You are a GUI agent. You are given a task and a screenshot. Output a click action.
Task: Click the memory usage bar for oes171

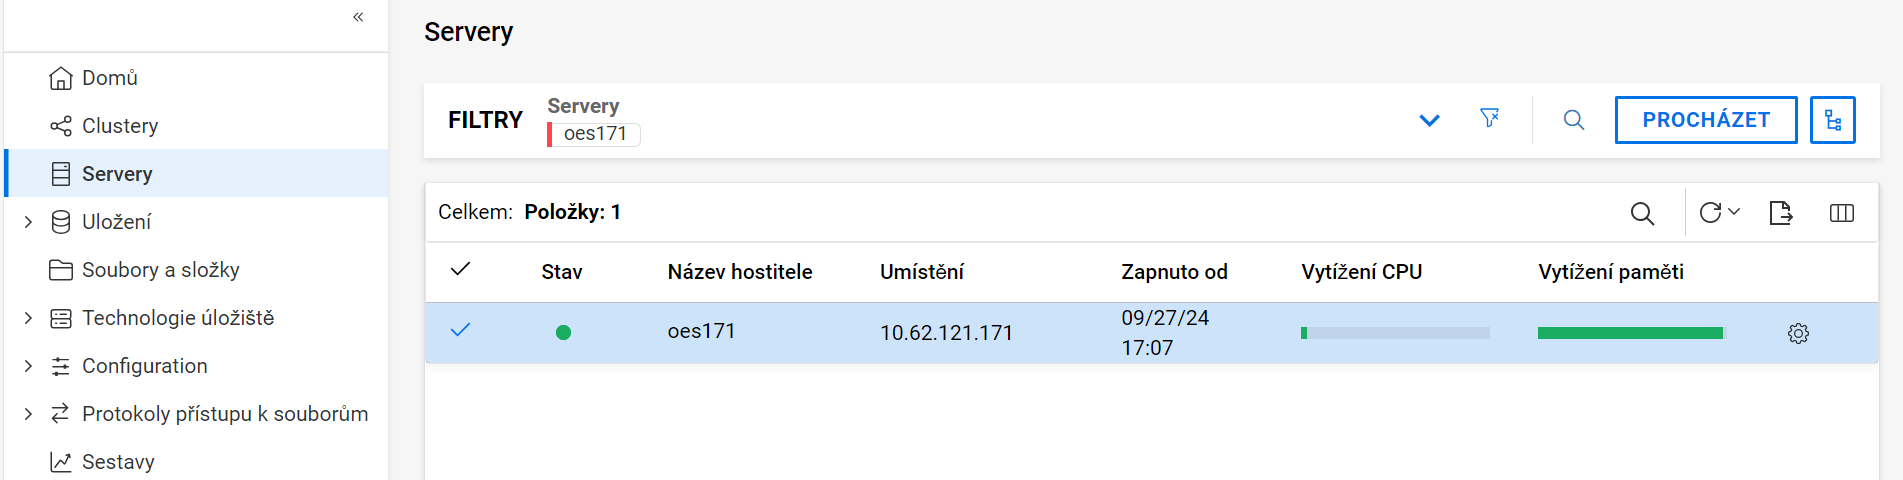click(x=1630, y=333)
